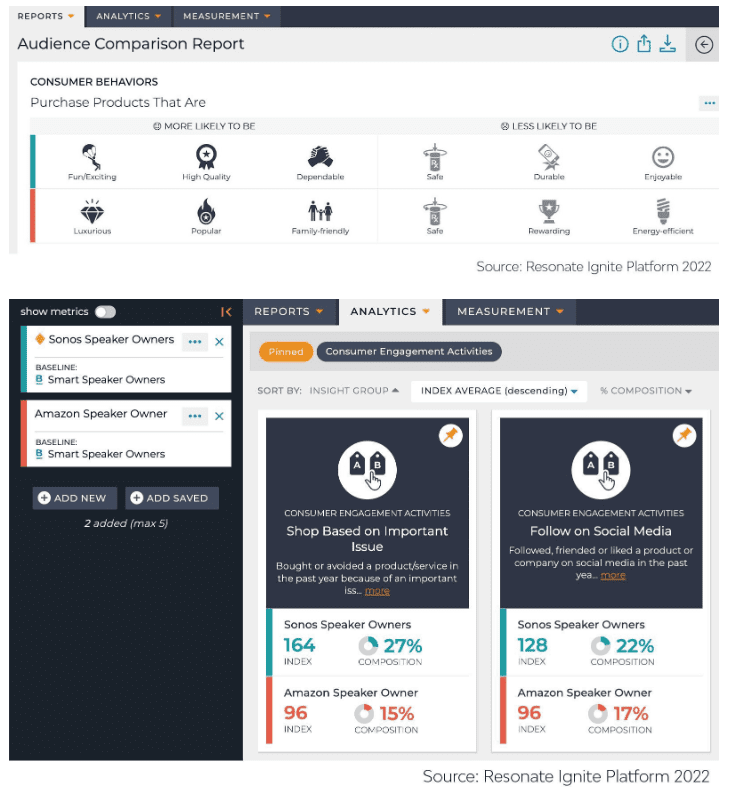Click Smart Speaker Owners baseline under Sonos

click(106, 380)
